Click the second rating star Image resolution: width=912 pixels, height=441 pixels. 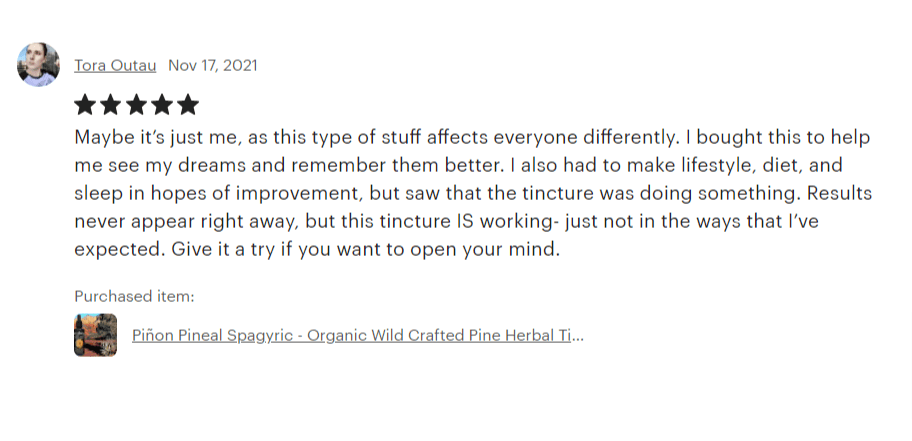[x=111, y=105]
